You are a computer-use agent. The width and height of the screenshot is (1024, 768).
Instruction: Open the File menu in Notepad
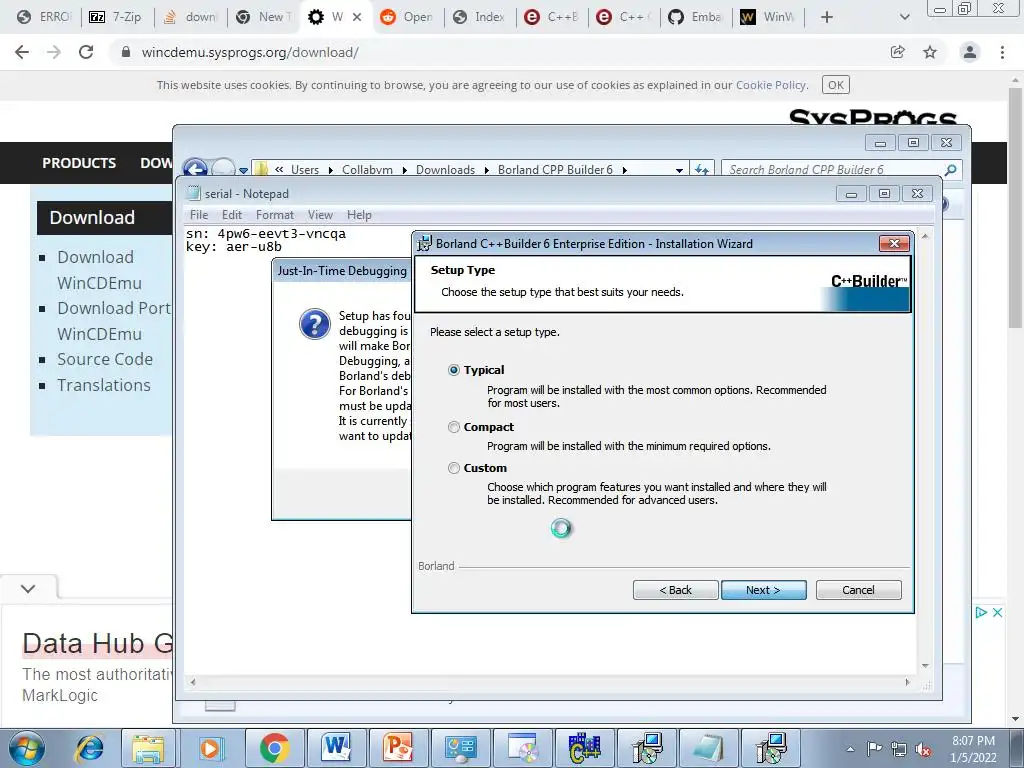199,215
